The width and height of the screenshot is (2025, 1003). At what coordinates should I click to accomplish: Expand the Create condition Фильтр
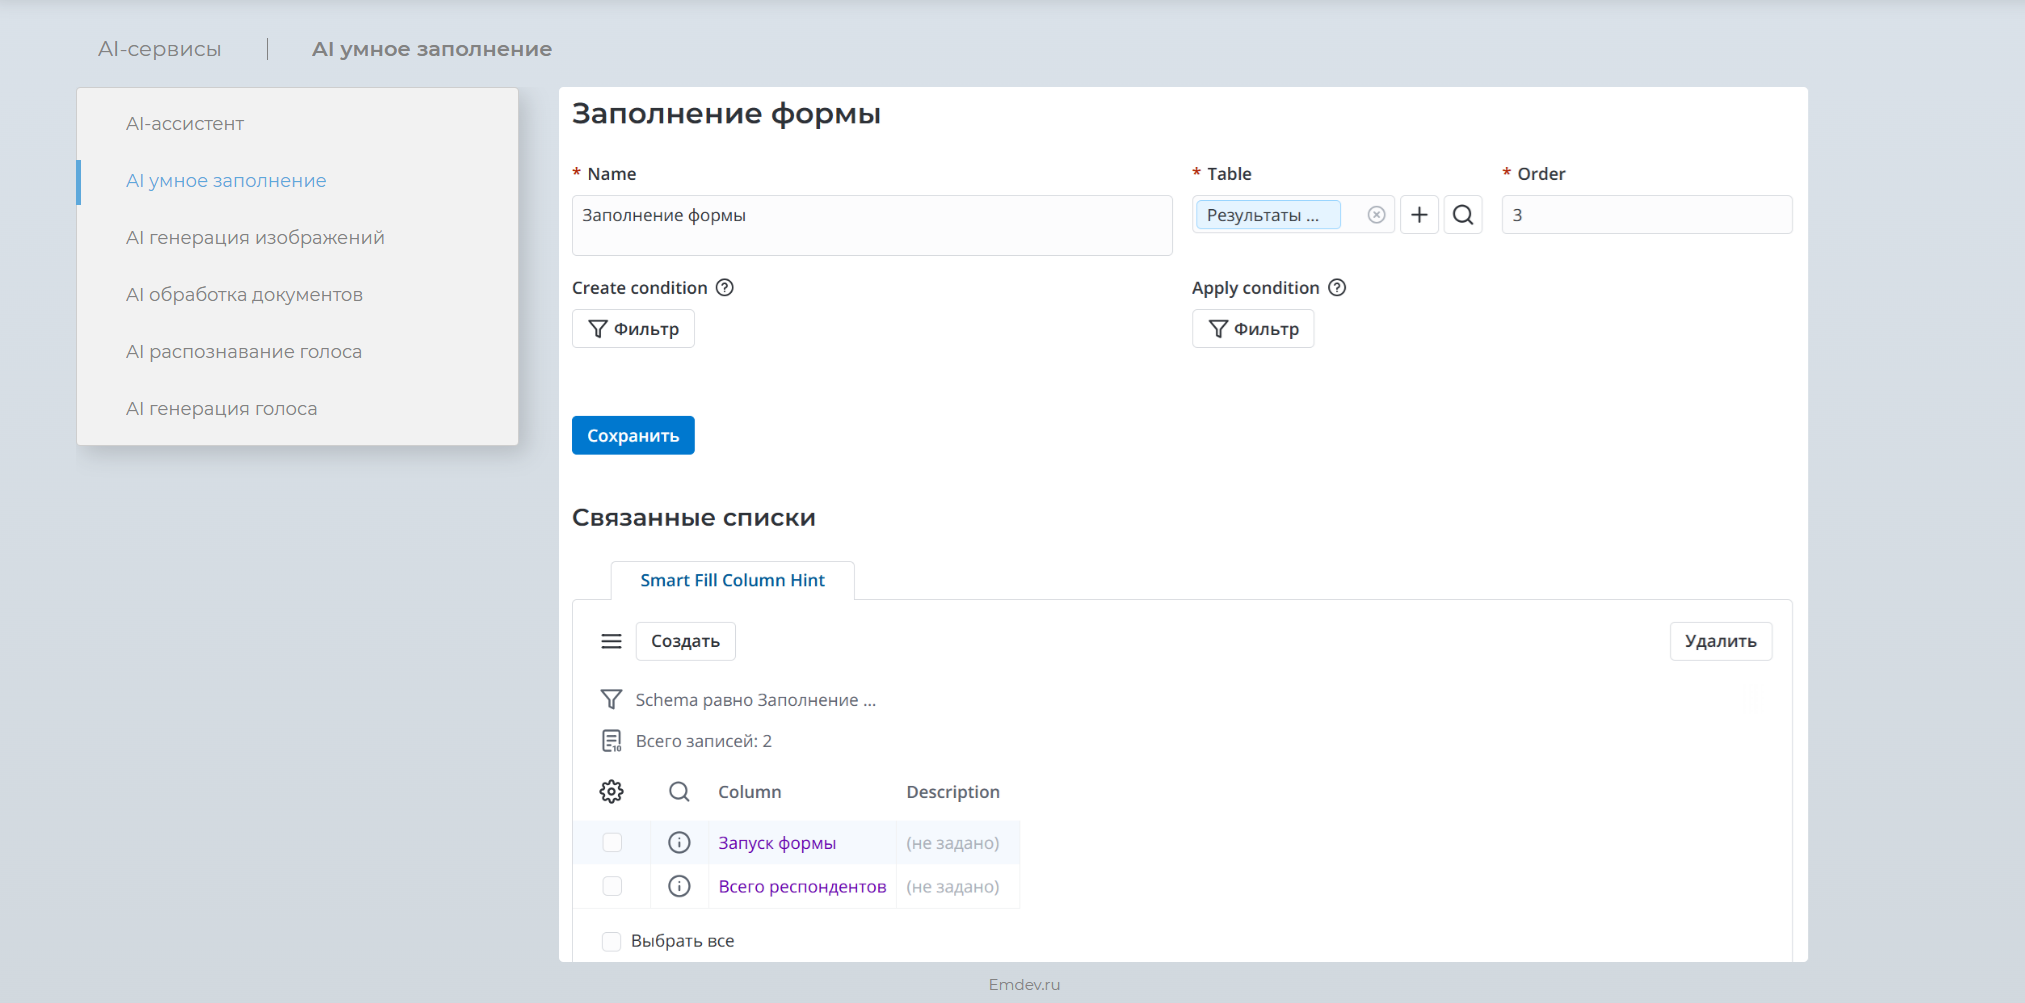(633, 329)
